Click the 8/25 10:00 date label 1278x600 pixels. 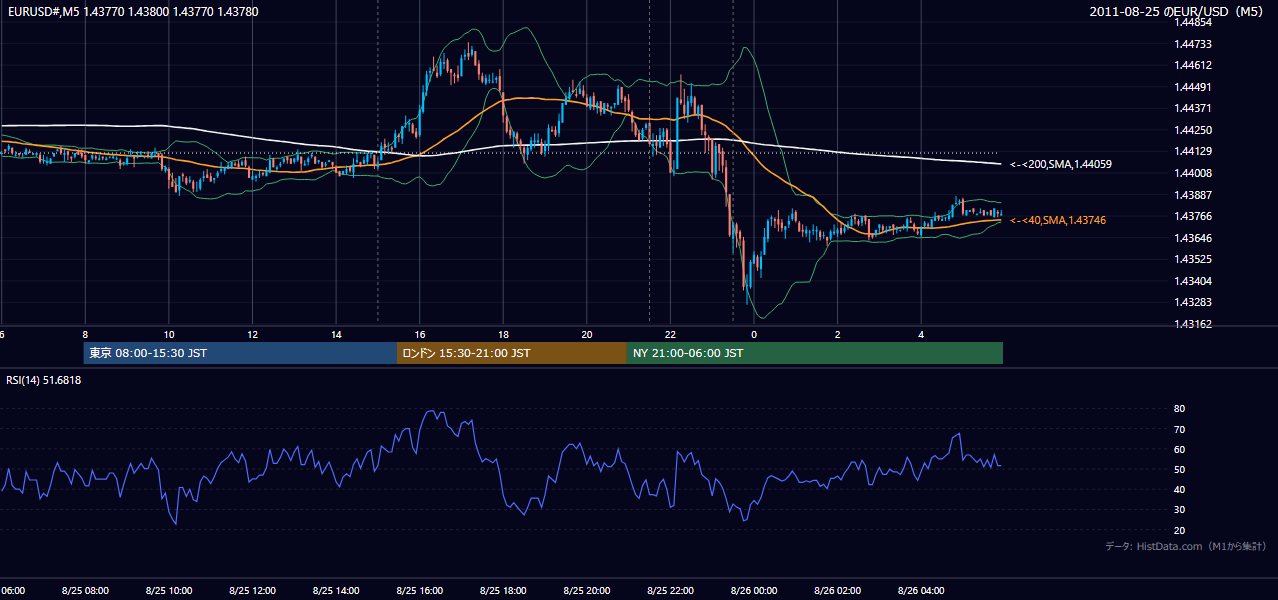[169, 590]
